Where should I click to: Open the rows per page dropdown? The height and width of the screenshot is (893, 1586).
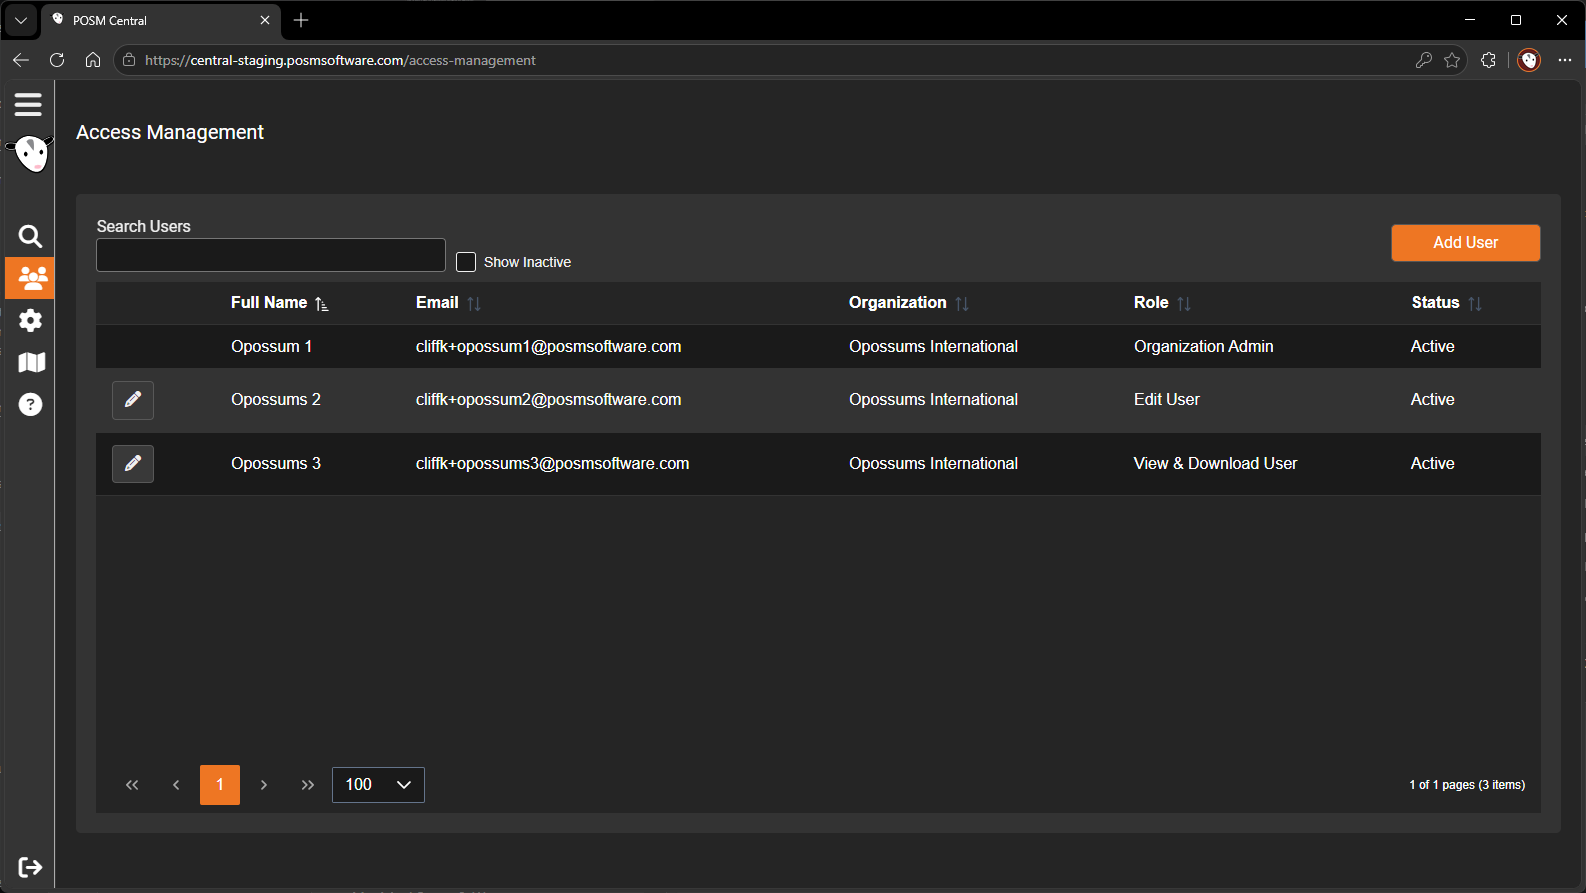pyautogui.click(x=378, y=785)
